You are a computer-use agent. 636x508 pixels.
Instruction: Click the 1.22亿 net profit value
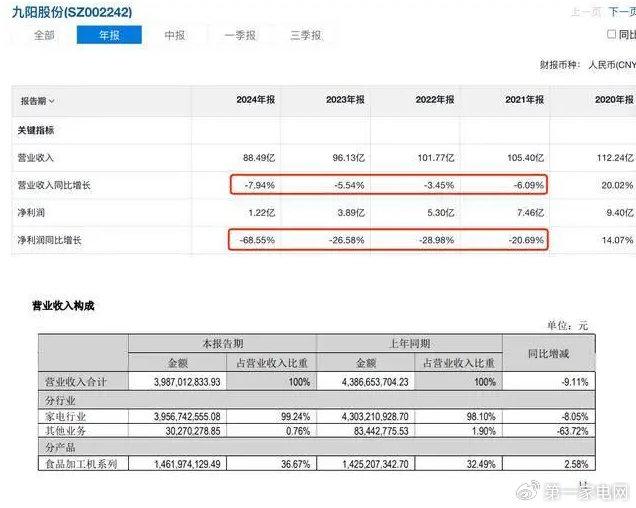coord(262,213)
